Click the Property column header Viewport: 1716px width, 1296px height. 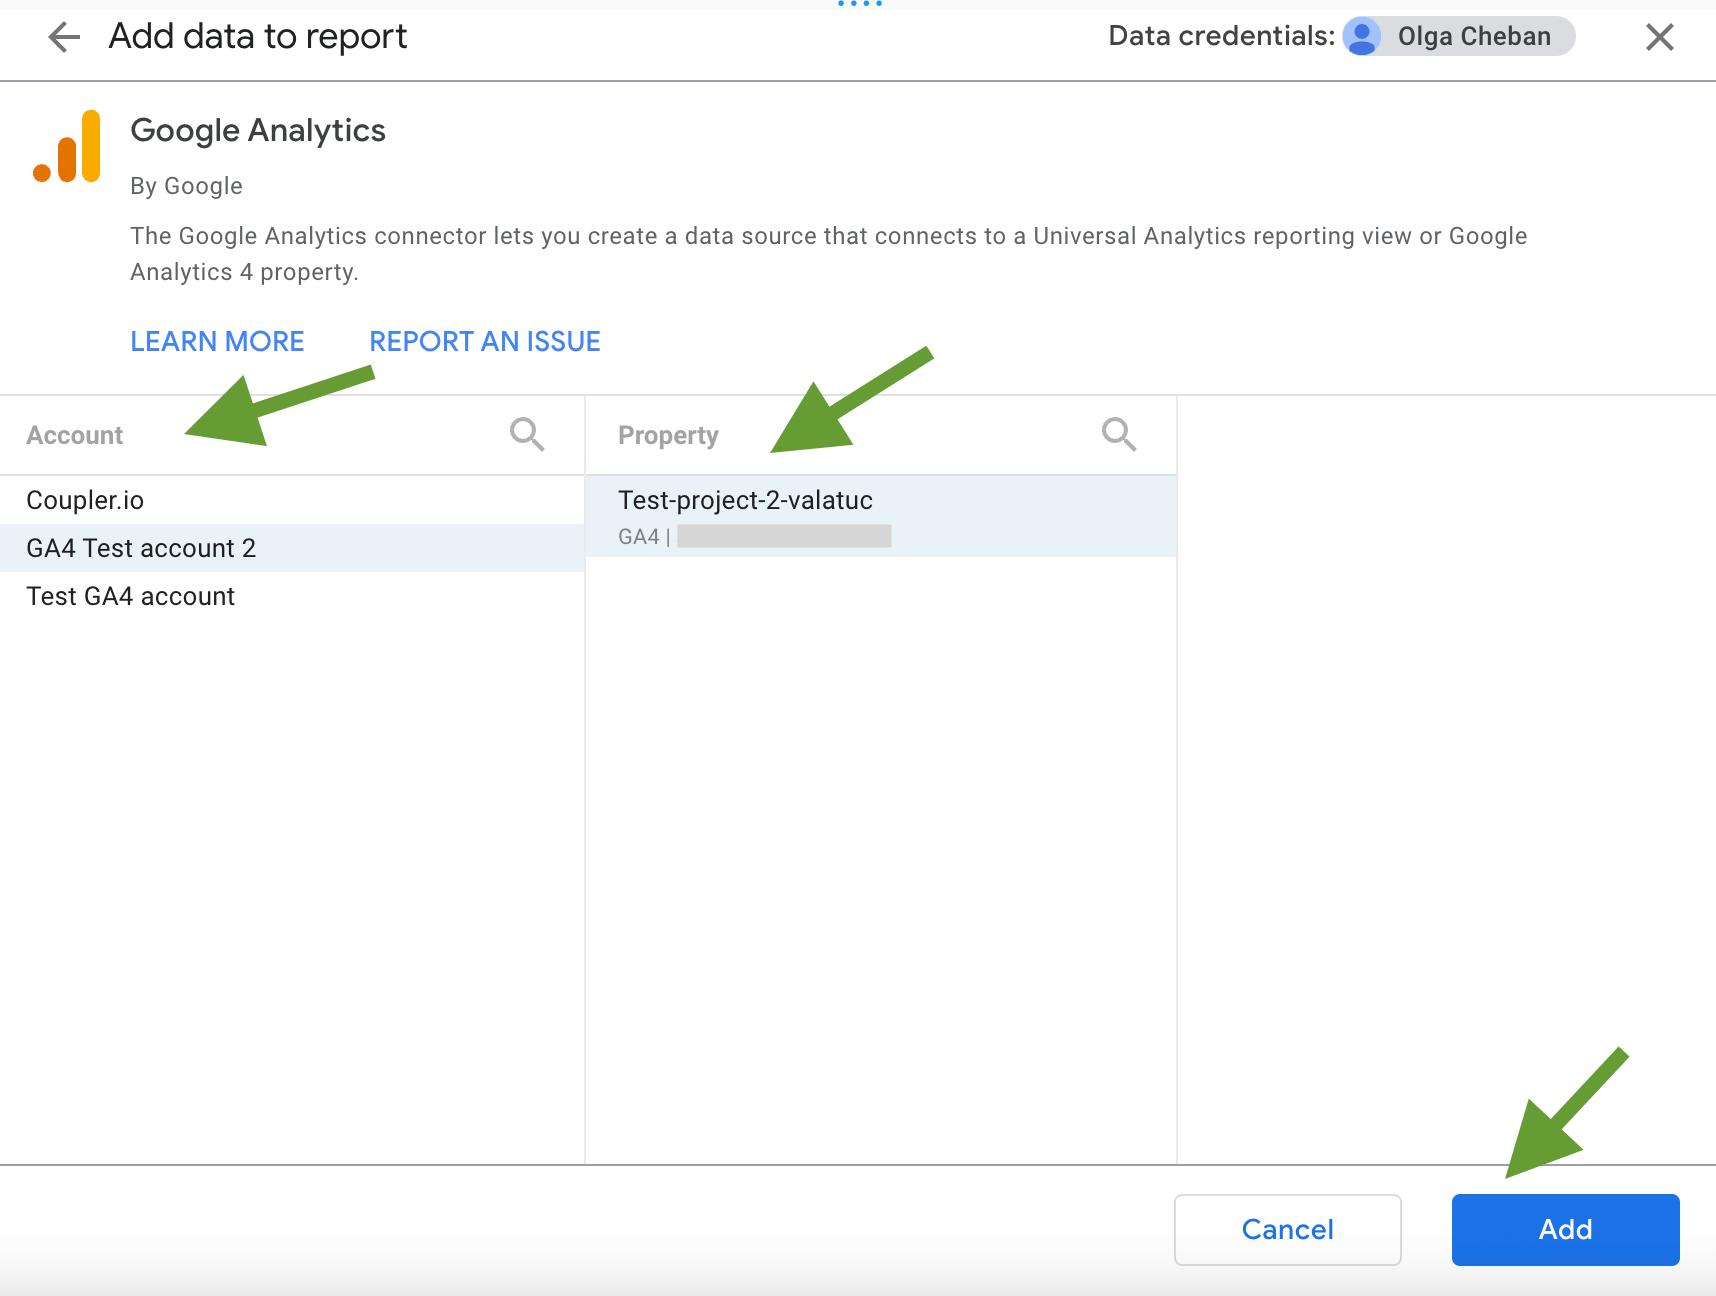coord(668,436)
